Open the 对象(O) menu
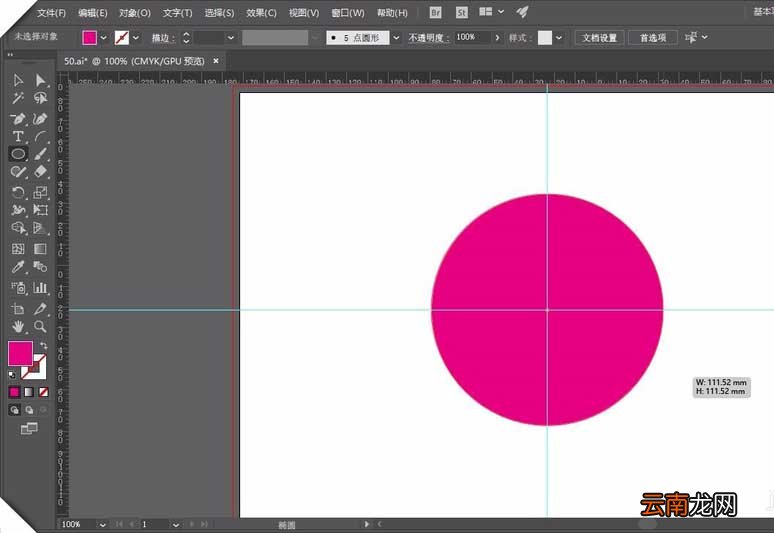This screenshot has width=774, height=533. pyautogui.click(x=135, y=13)
